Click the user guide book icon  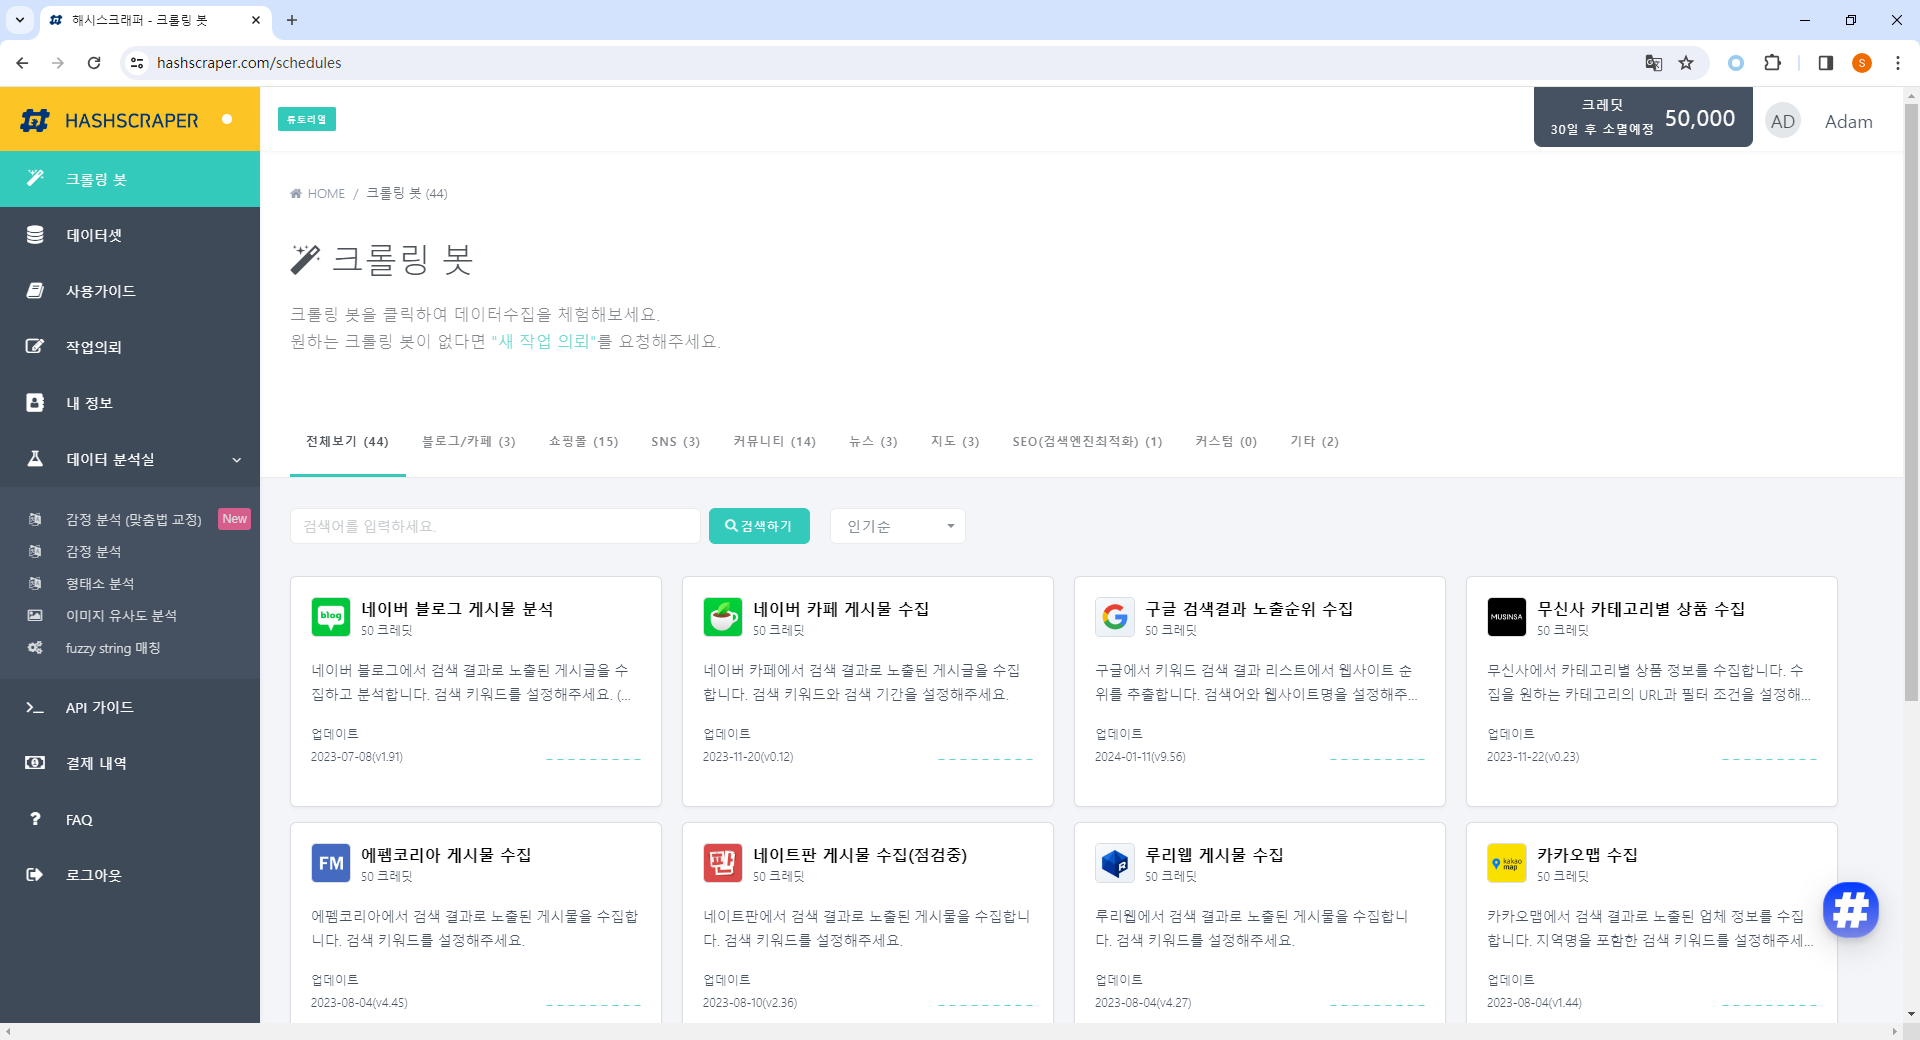[35, 291]
